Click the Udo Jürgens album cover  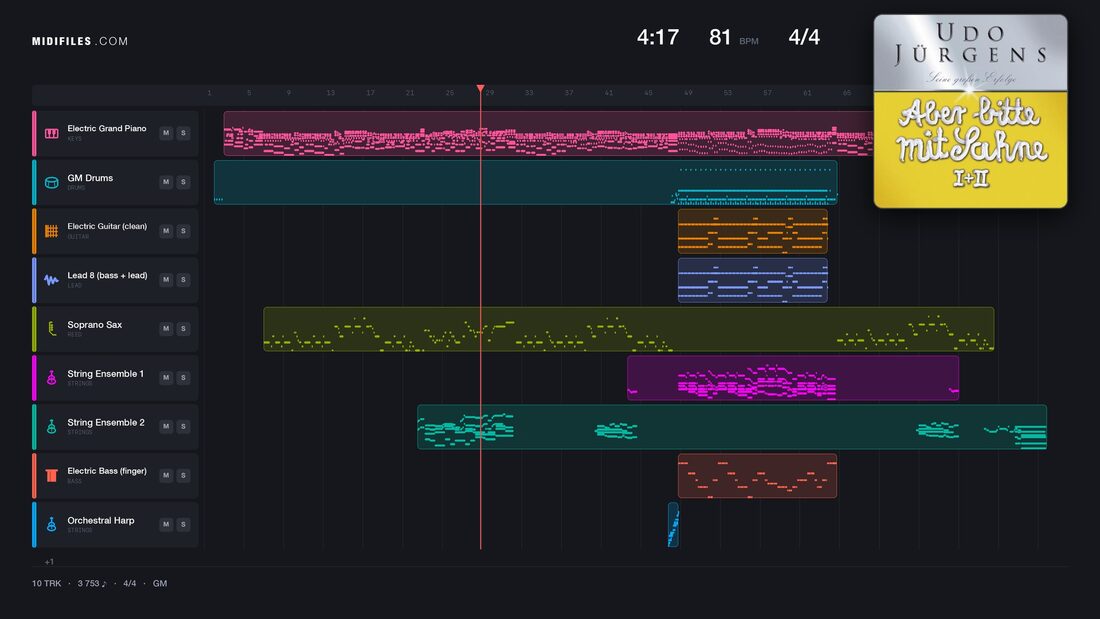(x=970, y=111)
